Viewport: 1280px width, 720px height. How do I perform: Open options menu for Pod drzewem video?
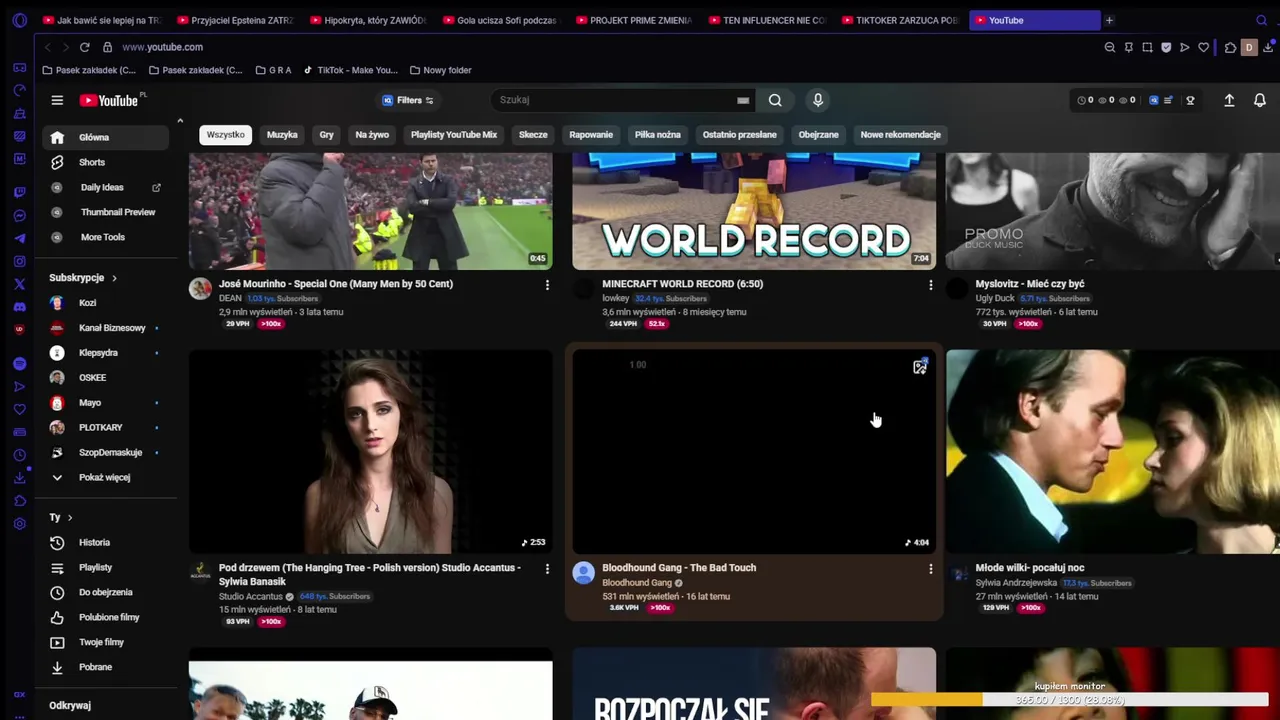tap(547, 569)
